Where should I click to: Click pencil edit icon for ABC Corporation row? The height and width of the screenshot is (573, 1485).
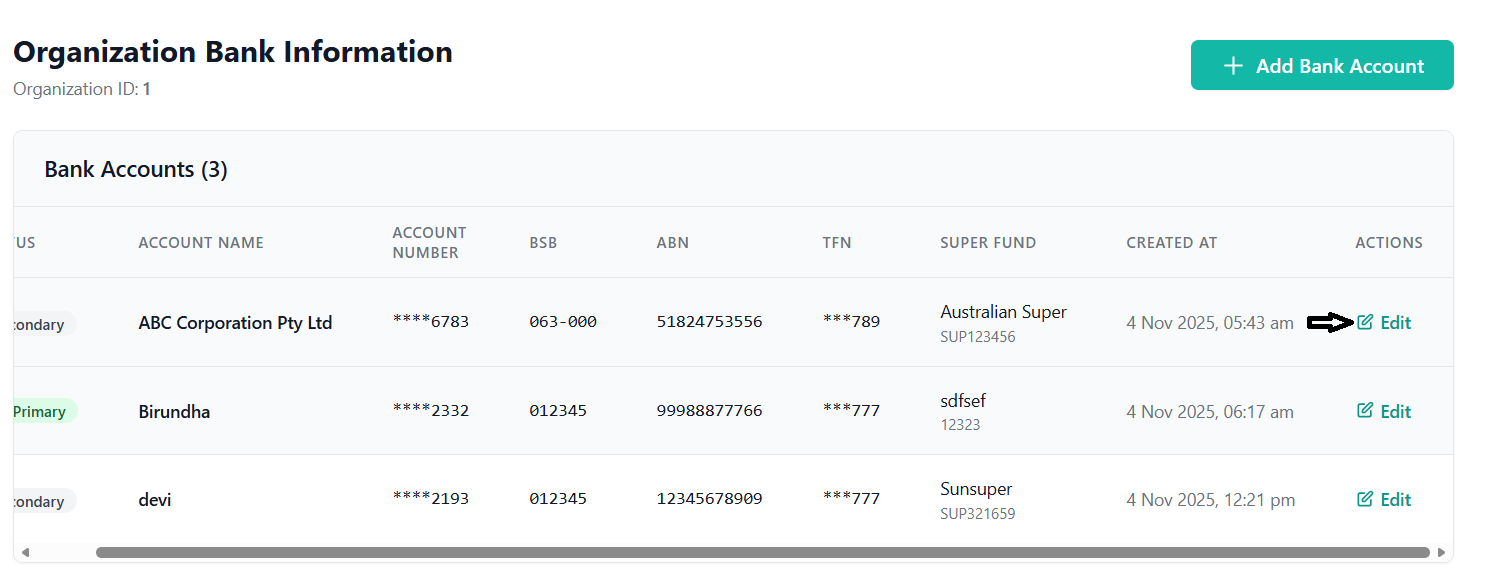click(1365, 322)
